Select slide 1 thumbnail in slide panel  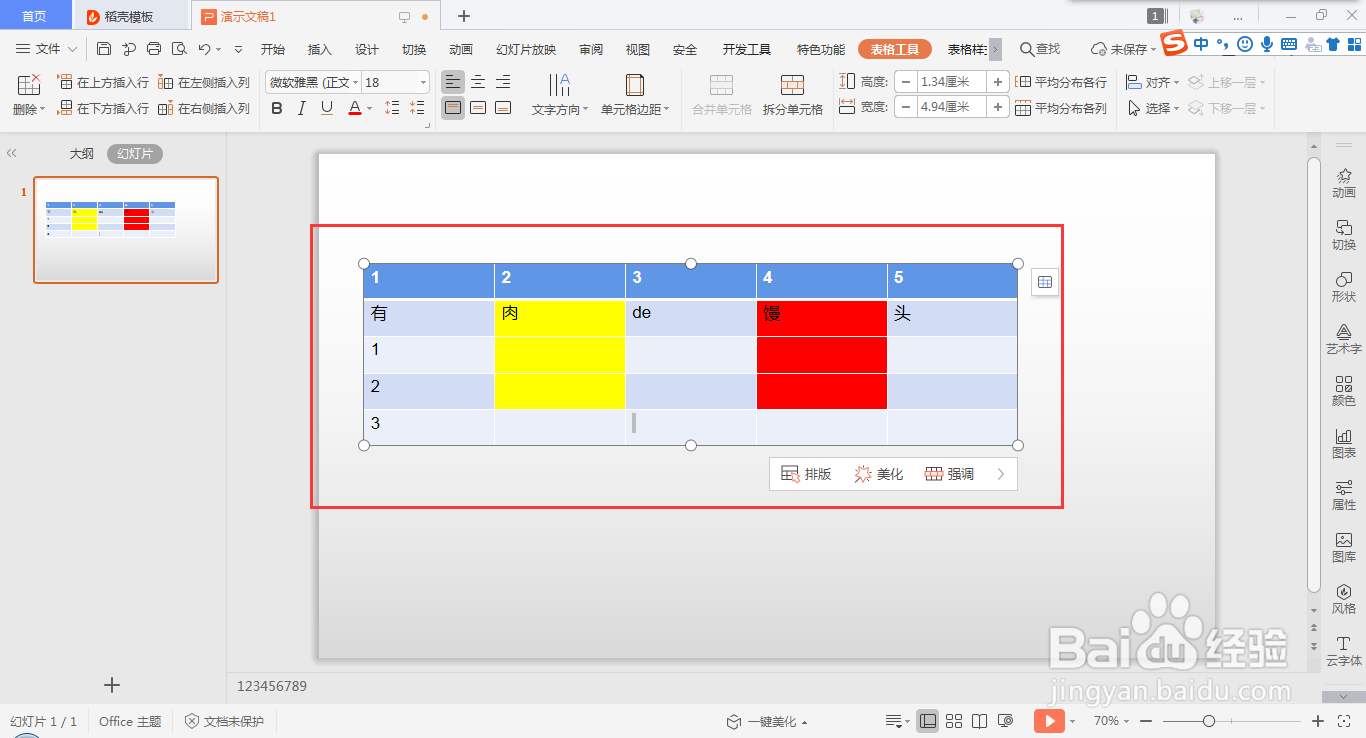coord(124,230)
